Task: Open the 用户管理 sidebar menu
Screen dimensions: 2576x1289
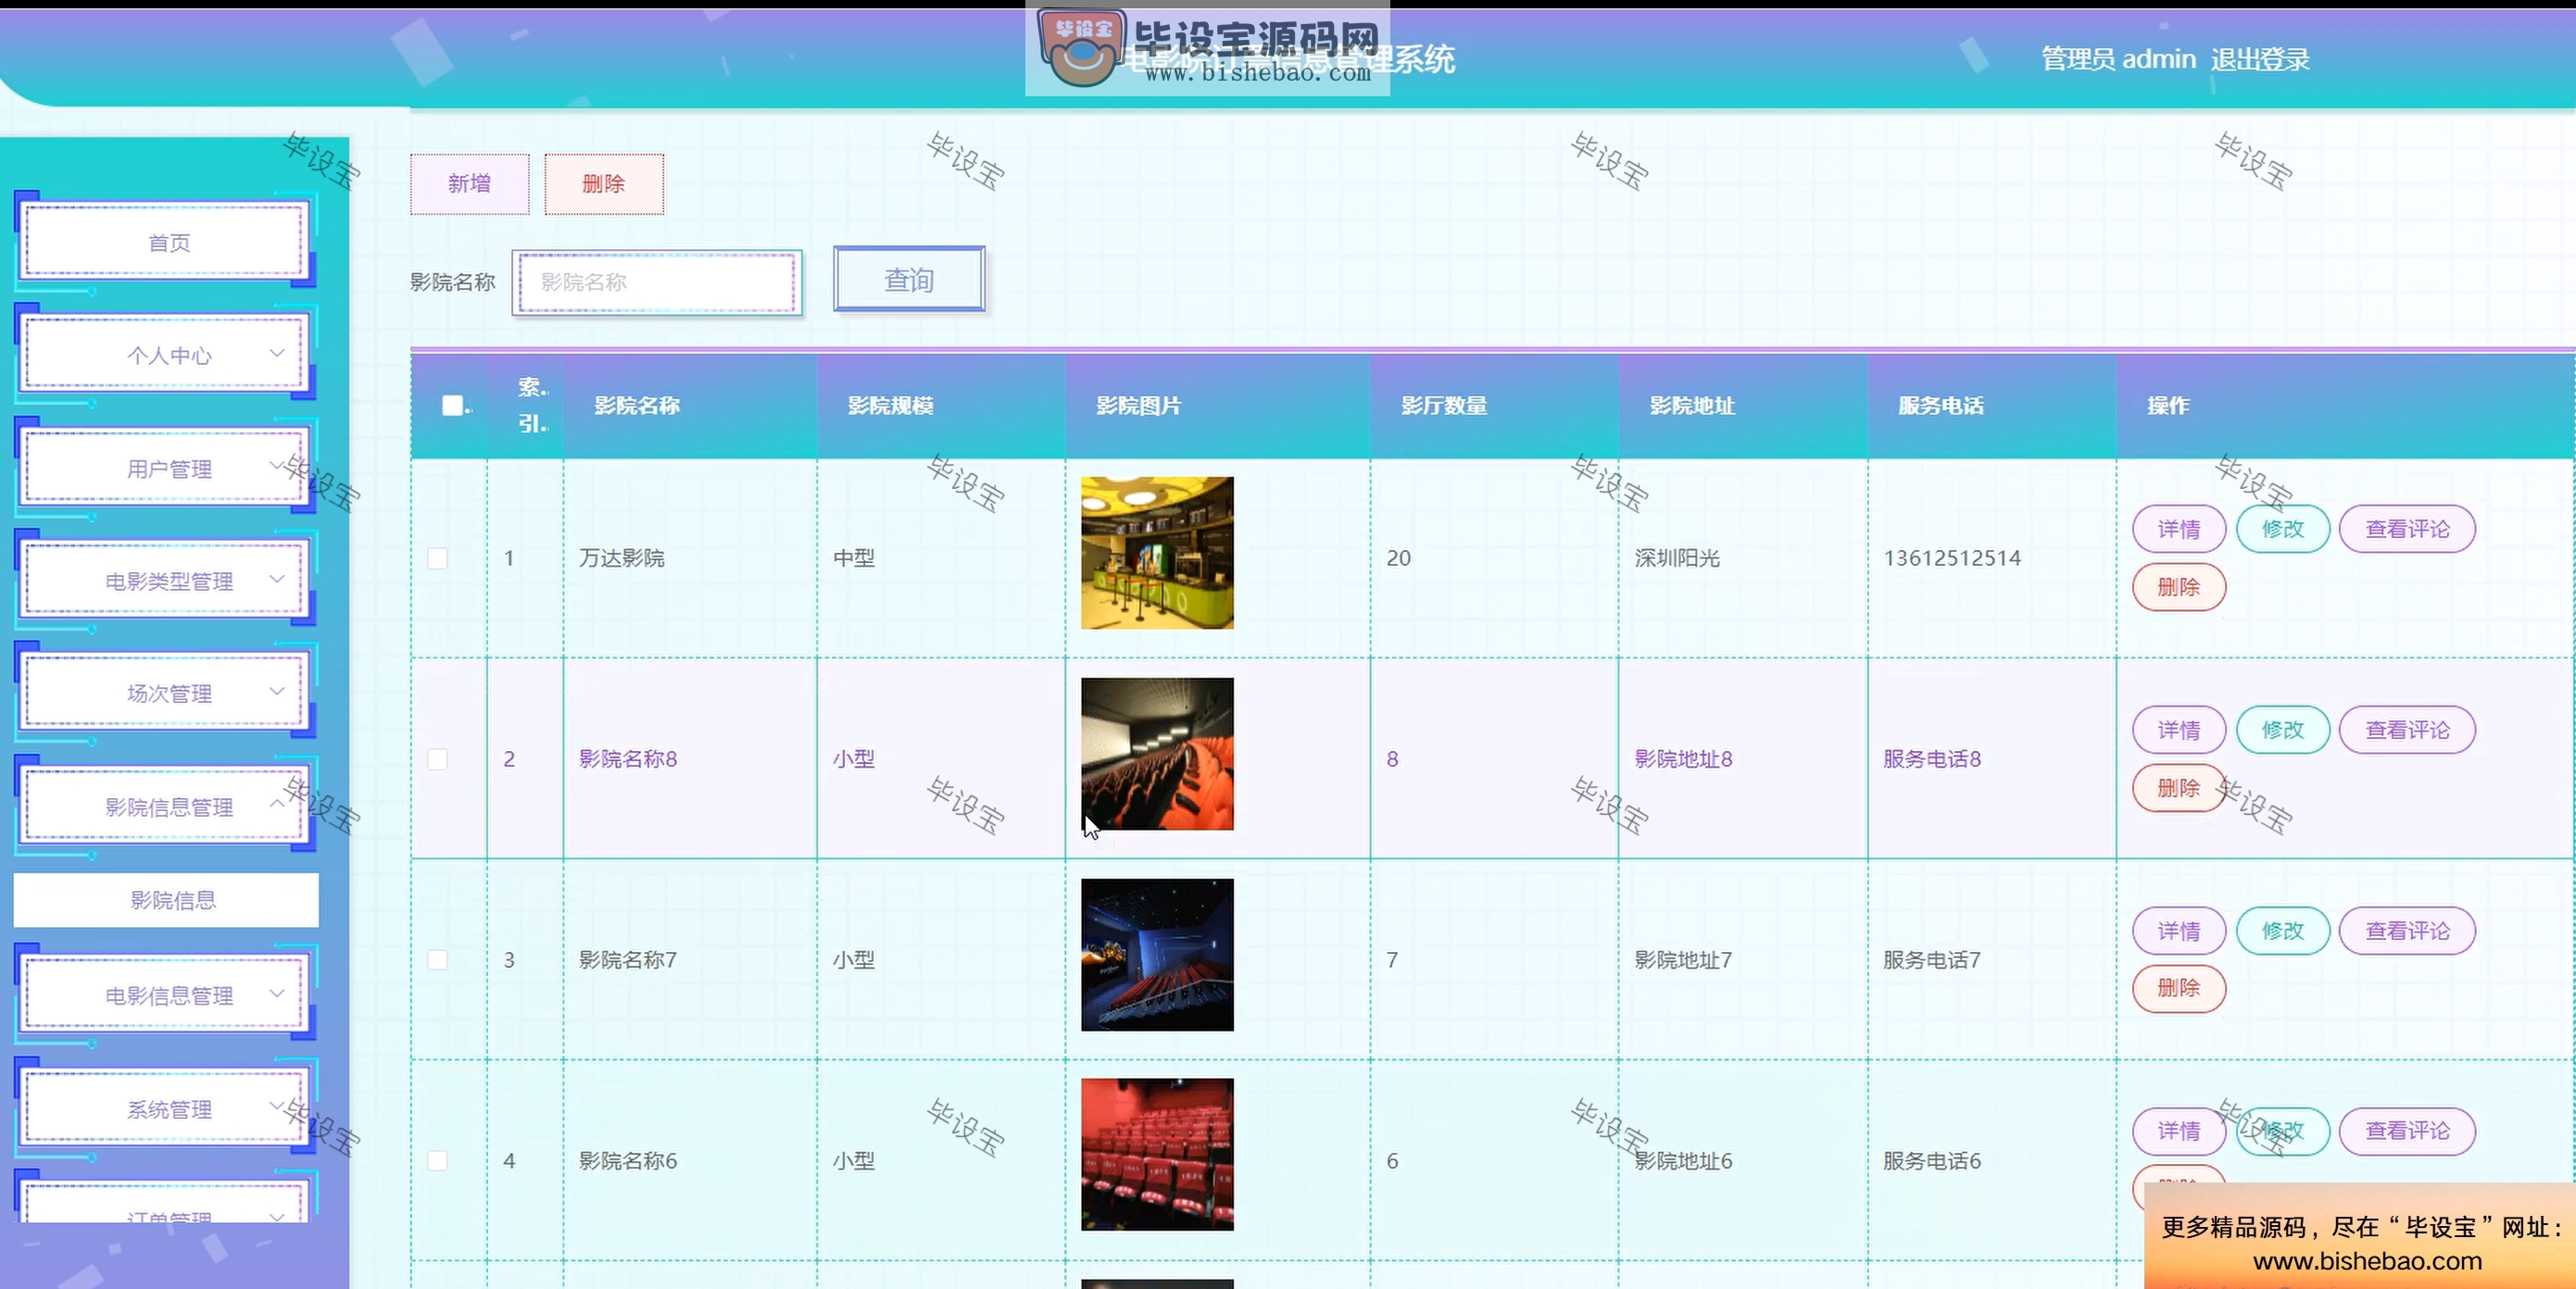Action: click(166, 468)
